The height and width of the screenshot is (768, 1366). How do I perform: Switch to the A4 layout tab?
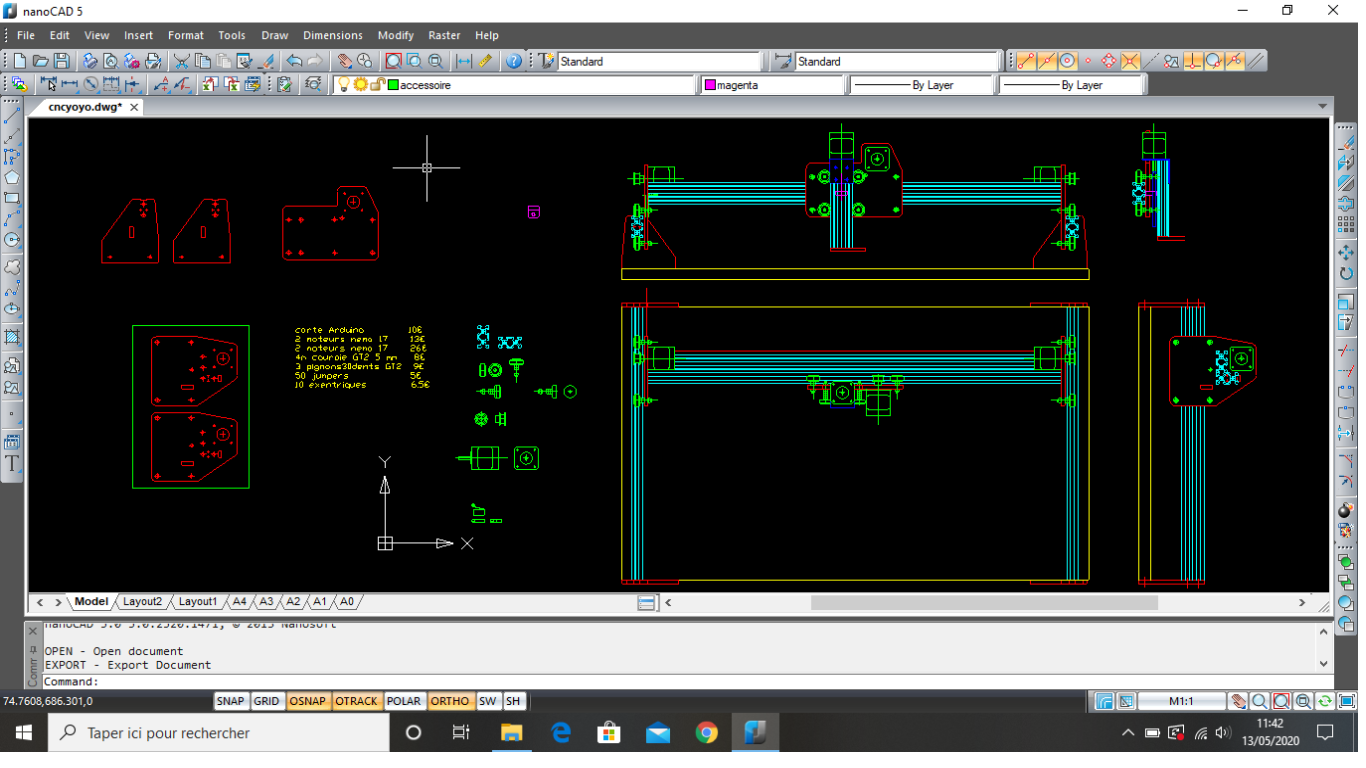point(239,602)
